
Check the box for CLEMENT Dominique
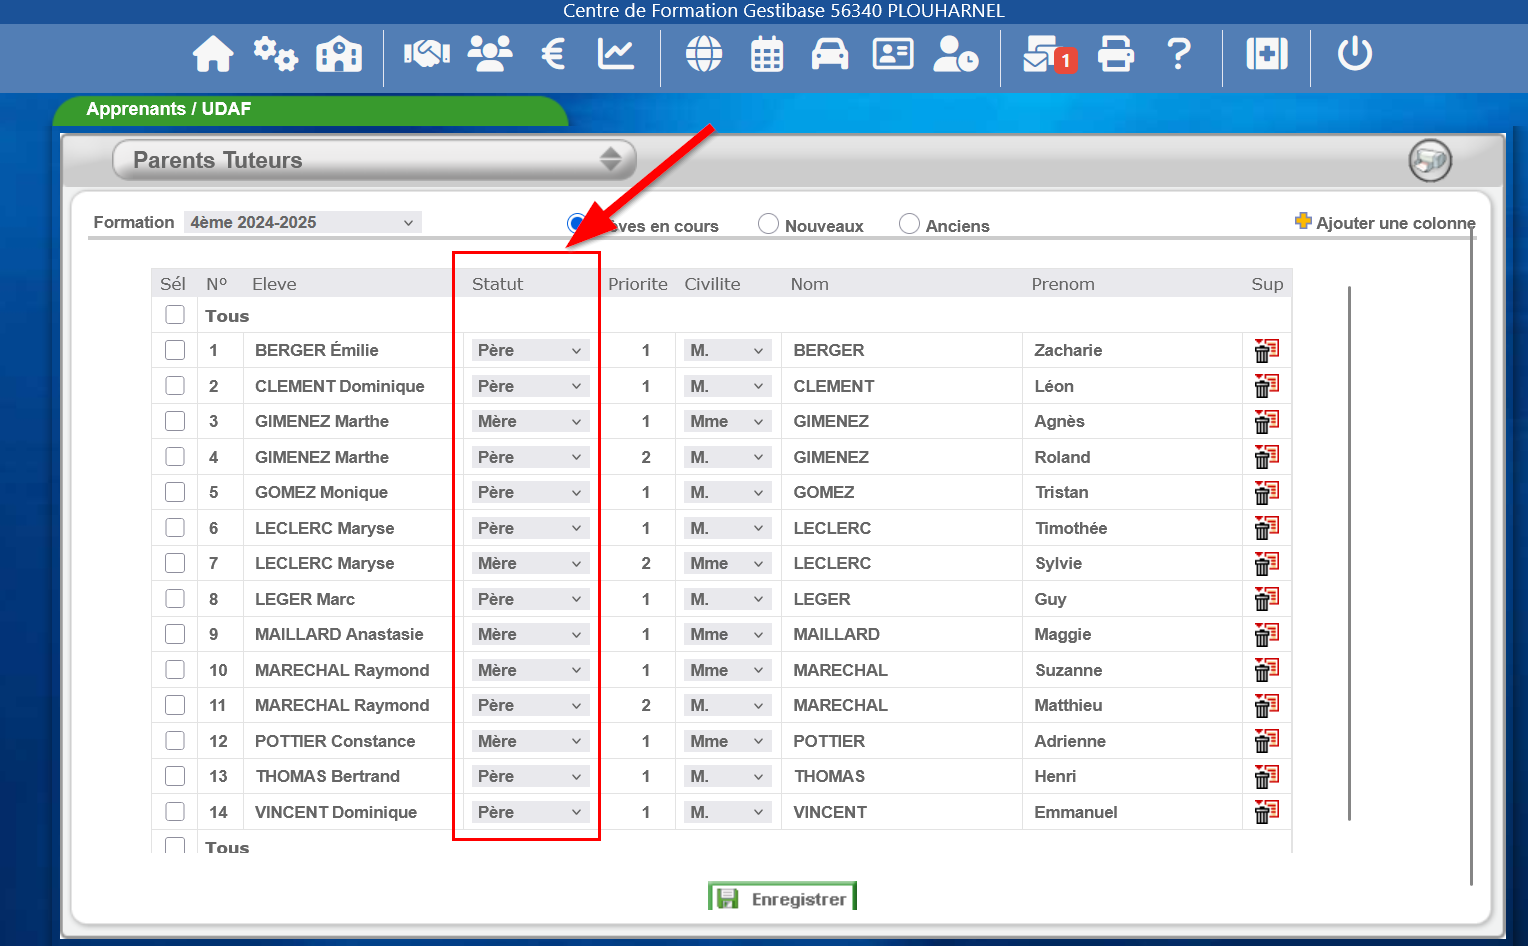[x=175, y=386]
